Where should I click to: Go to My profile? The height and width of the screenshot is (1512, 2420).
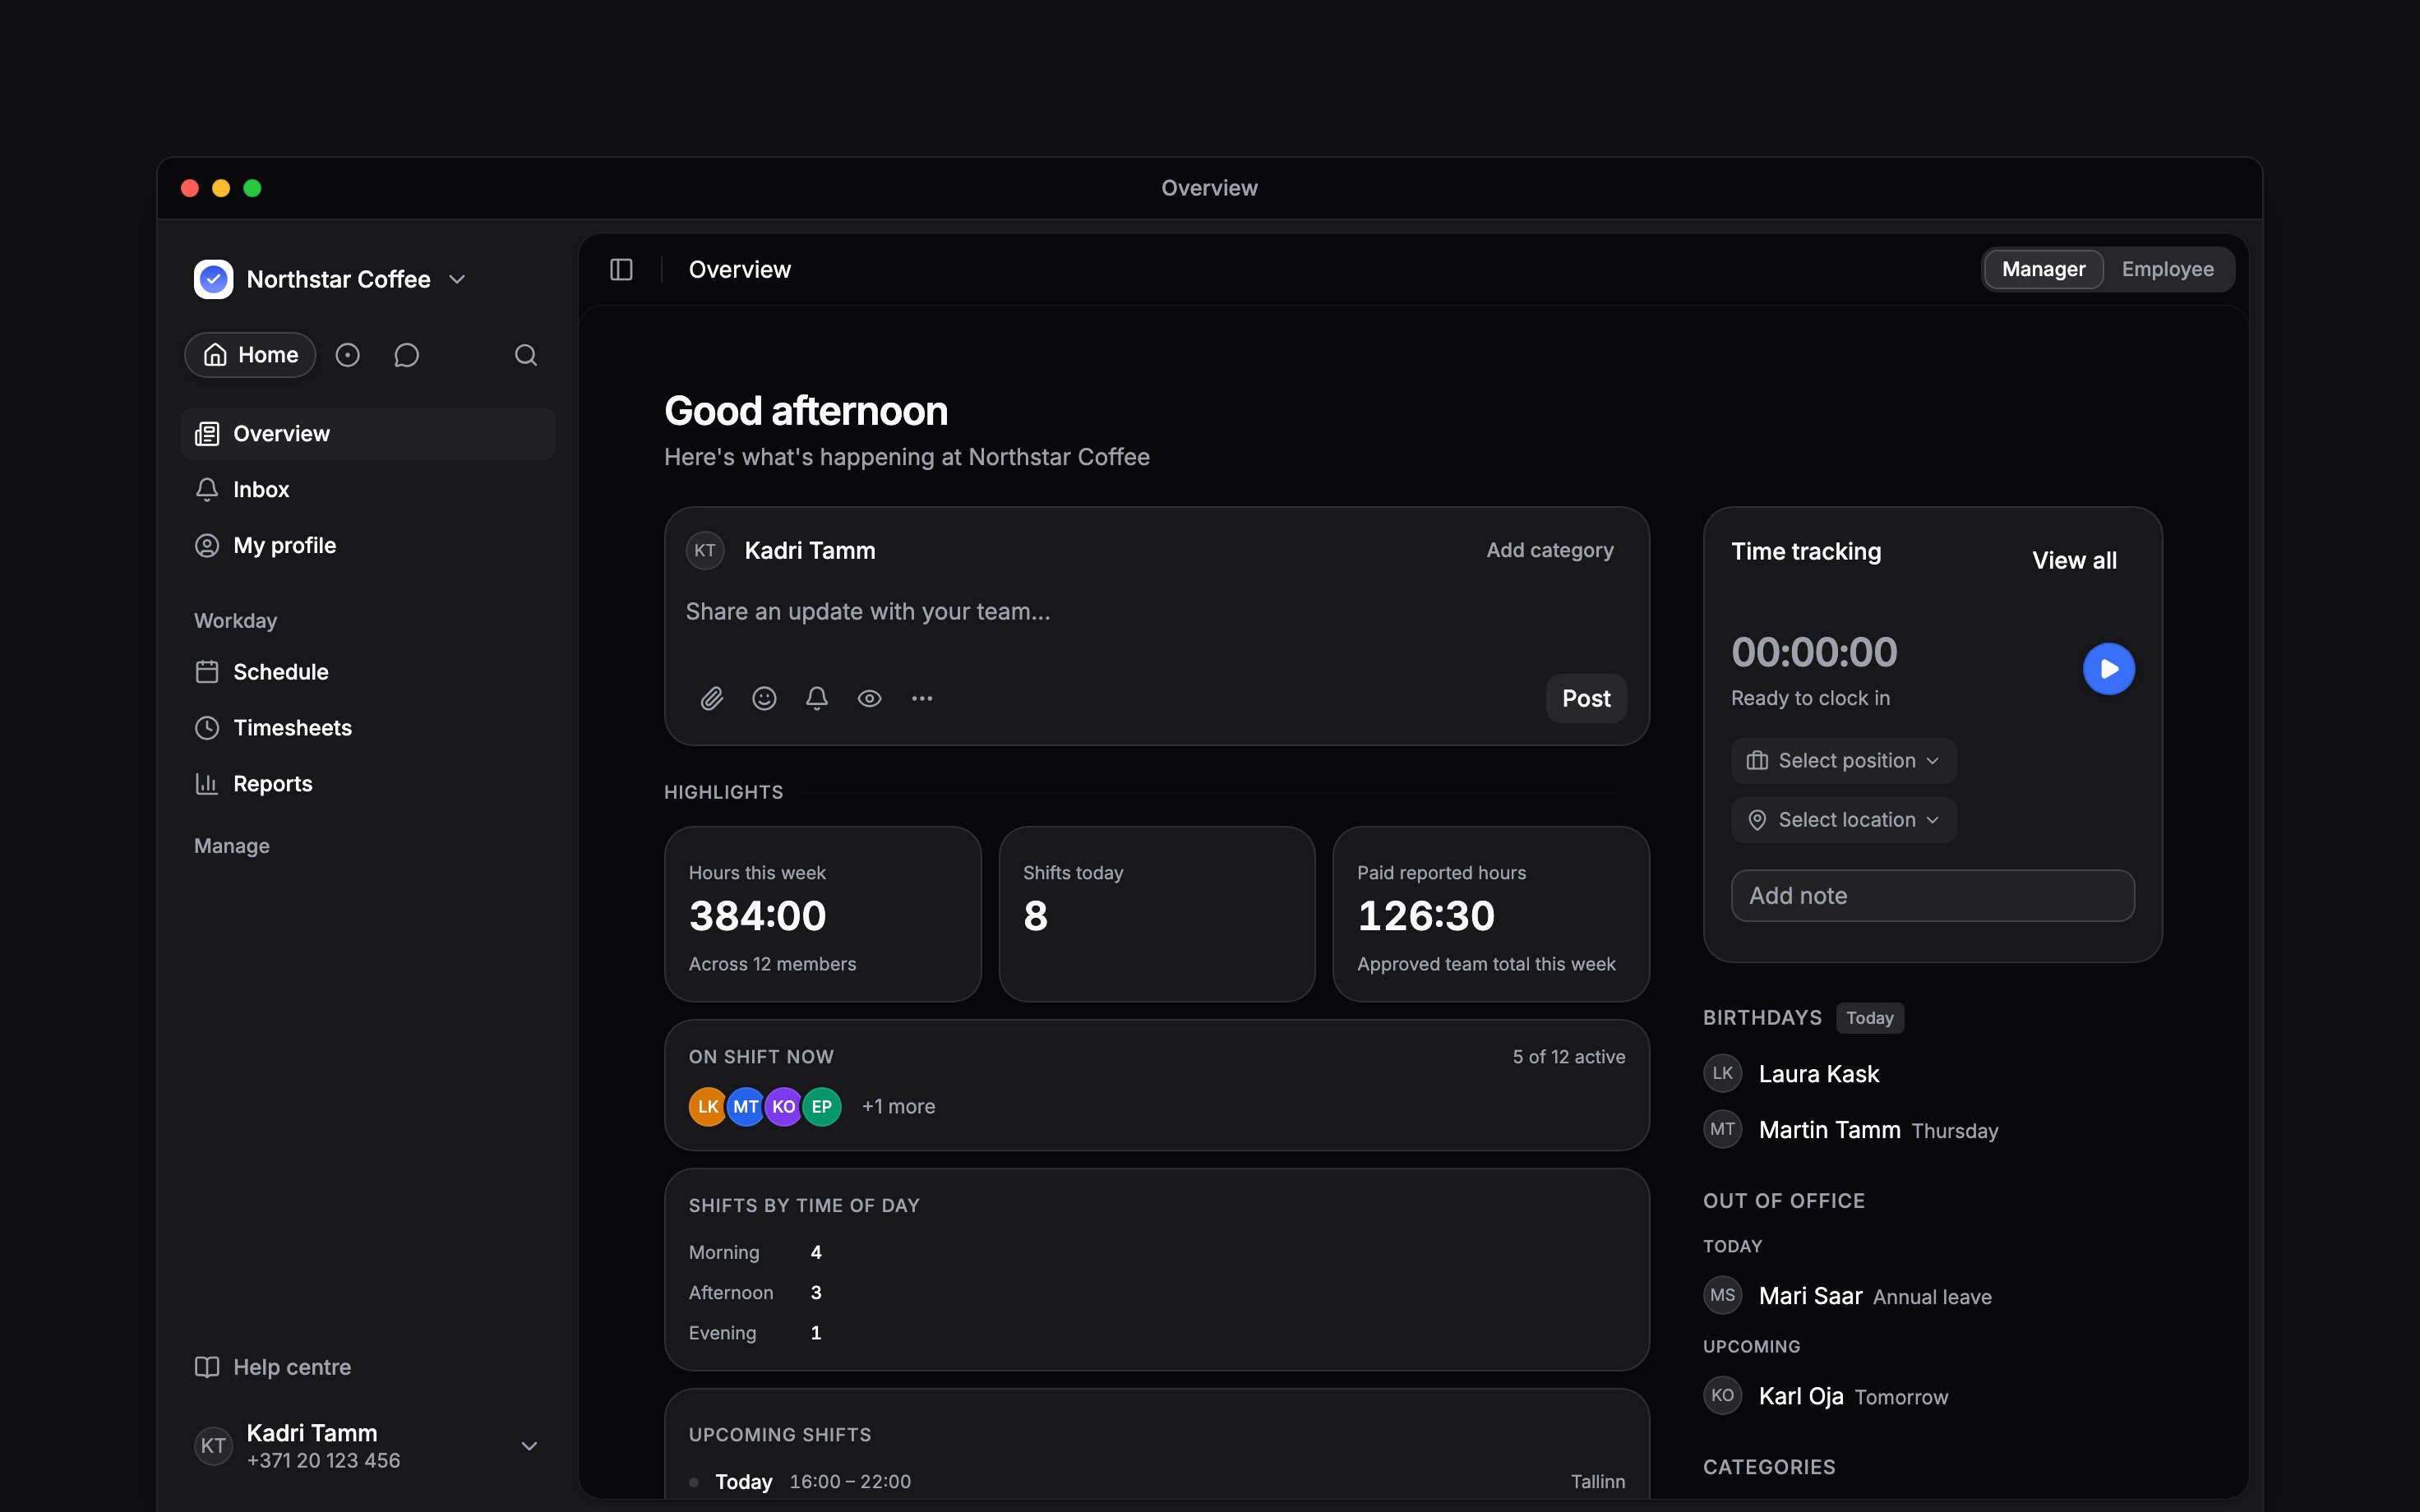pos(367,546)
